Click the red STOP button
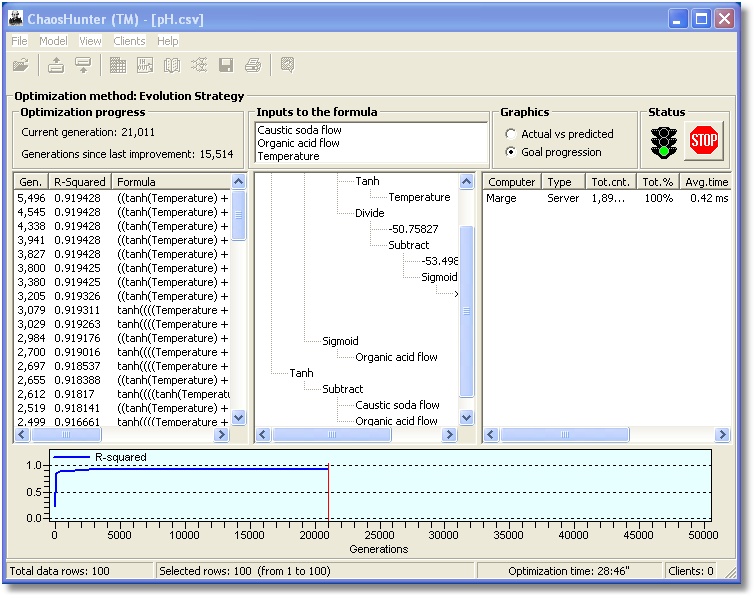The width and height of the screenshot is (755, 598). pos(704,141)
